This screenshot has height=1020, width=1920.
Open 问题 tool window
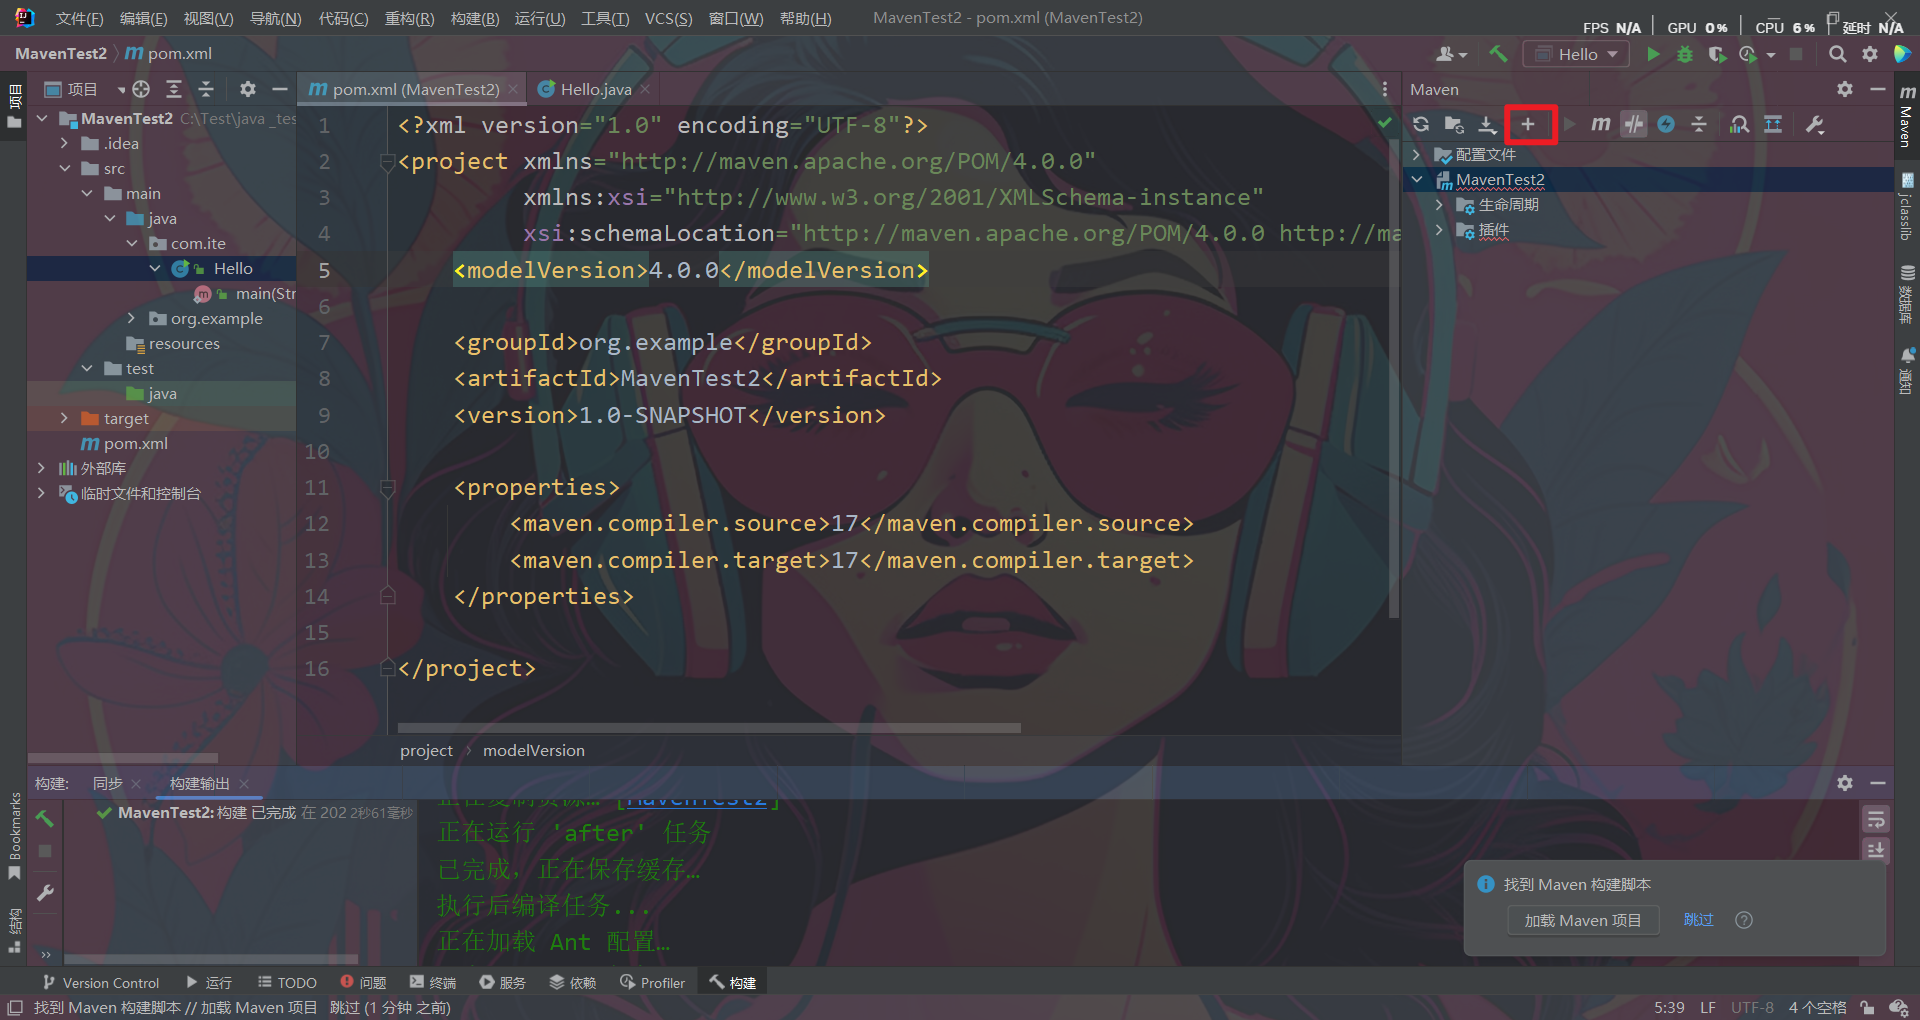click(x=363, y=982)
